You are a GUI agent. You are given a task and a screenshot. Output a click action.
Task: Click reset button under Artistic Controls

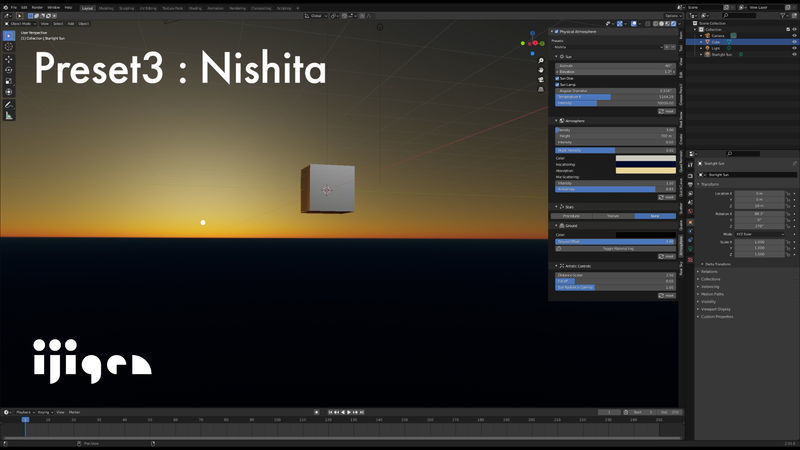[x=666, y=295]
